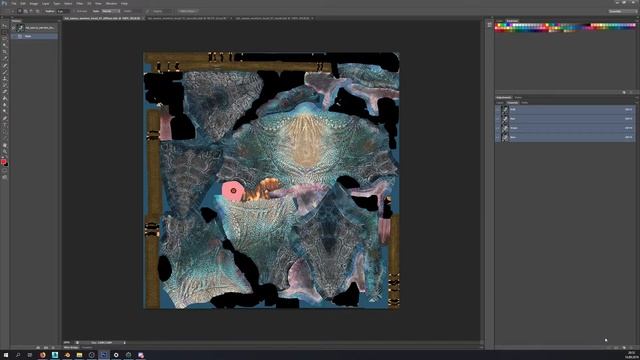The image size is (640, 360).
Task: Select the 'Open' history state
Action: (x=34, y=36)
